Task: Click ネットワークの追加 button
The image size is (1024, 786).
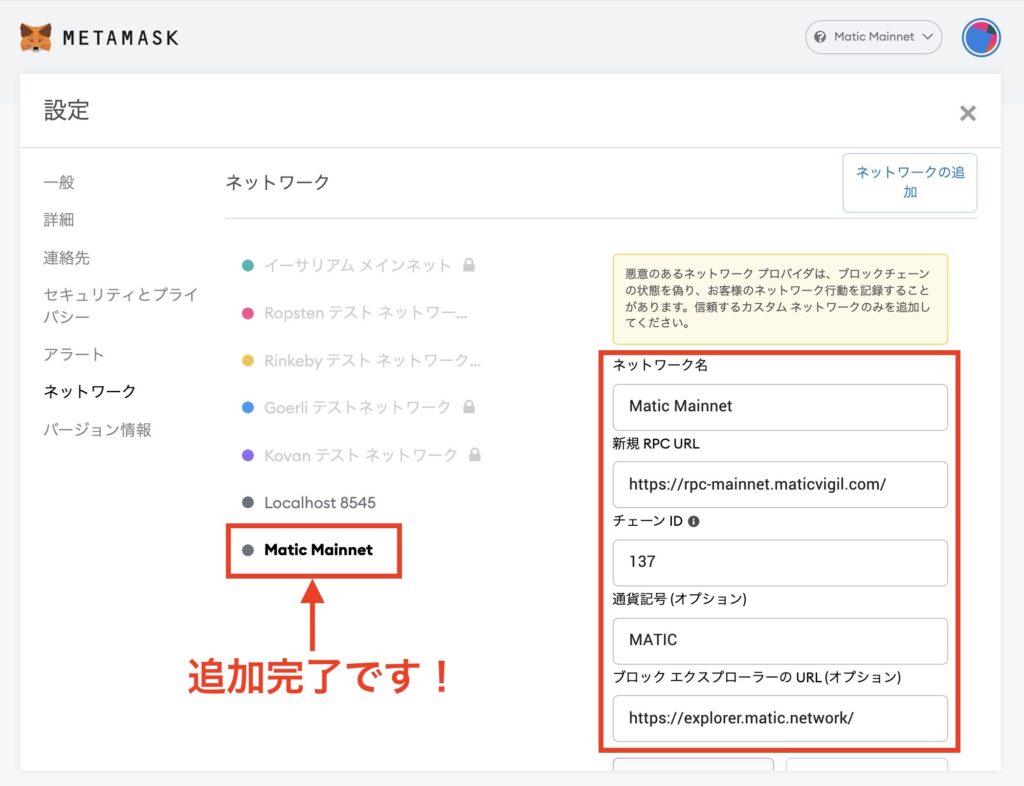Action: pyautogui.click(x=910, y=182)
